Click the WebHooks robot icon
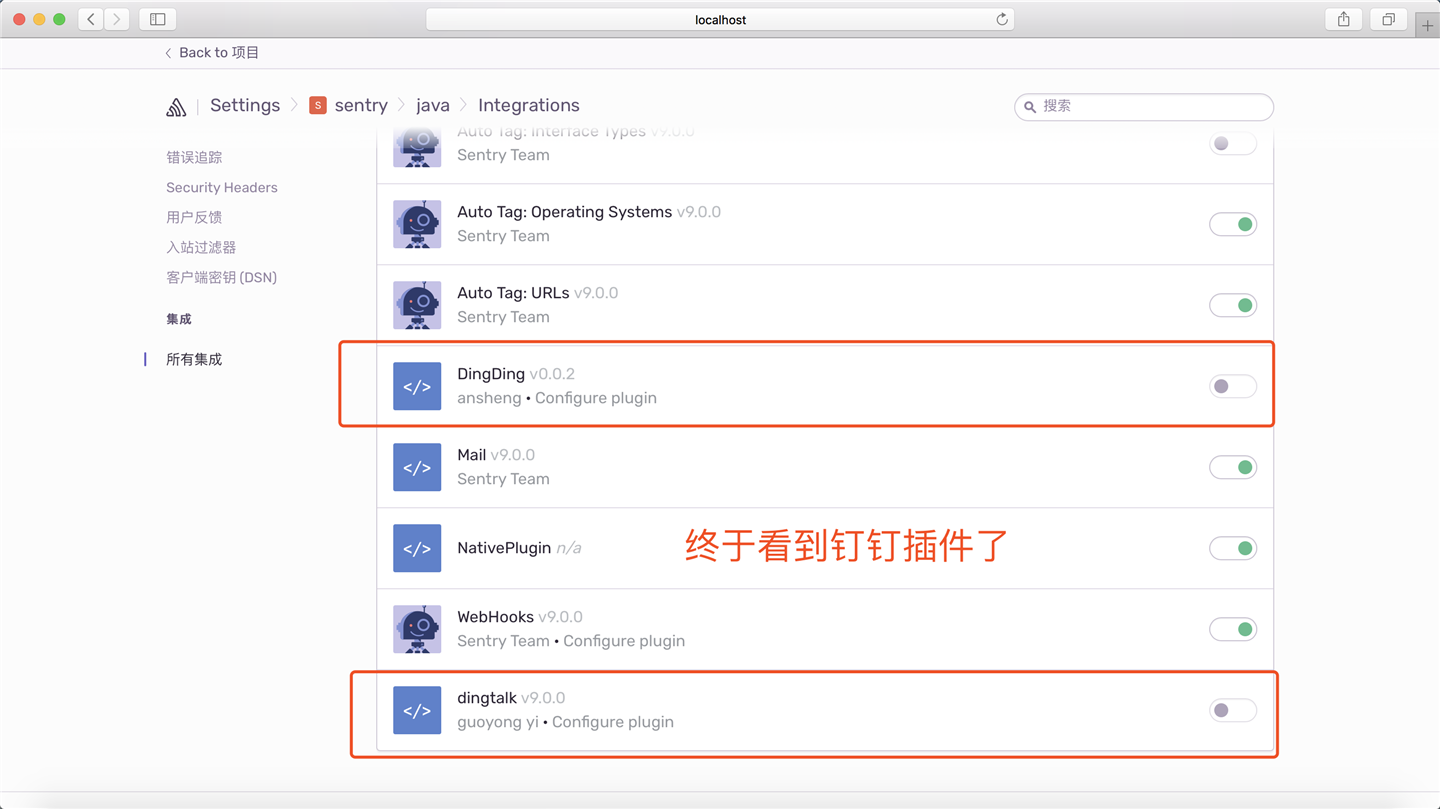This screenshot has height=809, width=1440. [417, 629]
